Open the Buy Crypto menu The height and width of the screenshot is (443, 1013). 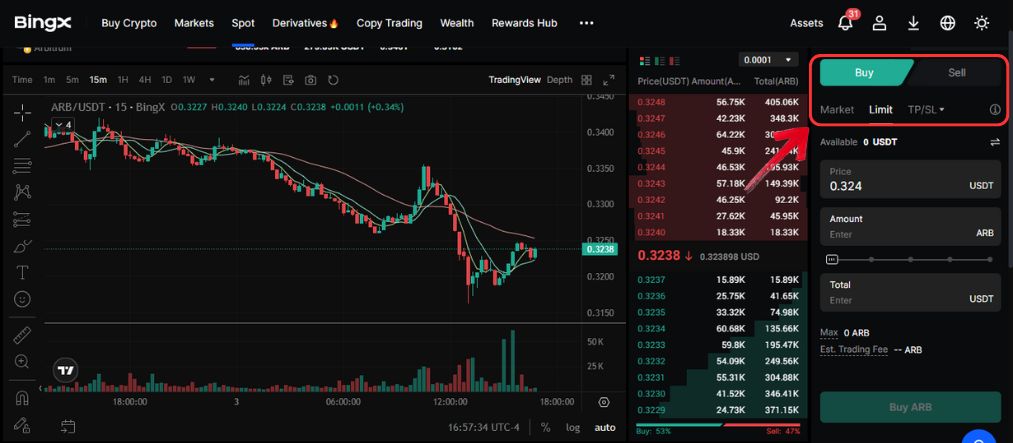pos(129,23)
